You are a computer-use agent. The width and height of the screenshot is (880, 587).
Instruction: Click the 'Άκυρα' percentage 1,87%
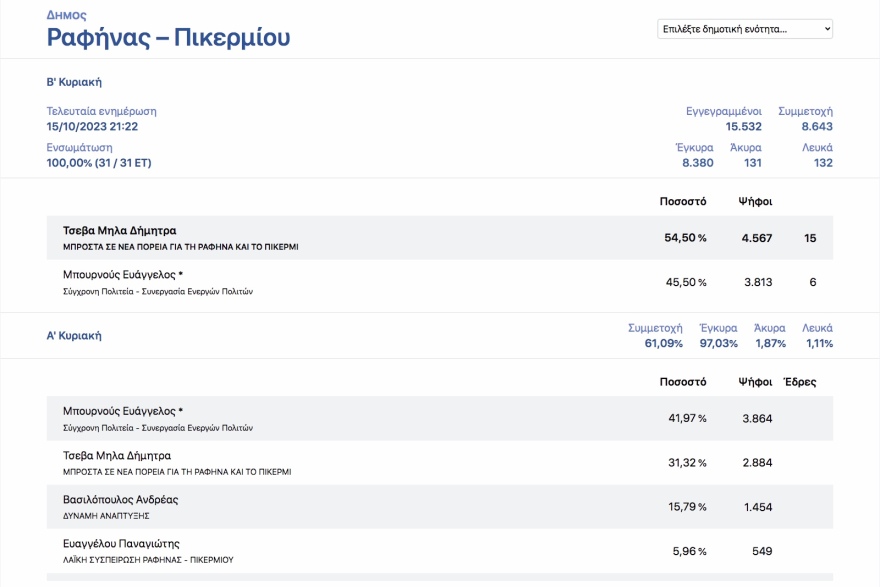[770, 344]
